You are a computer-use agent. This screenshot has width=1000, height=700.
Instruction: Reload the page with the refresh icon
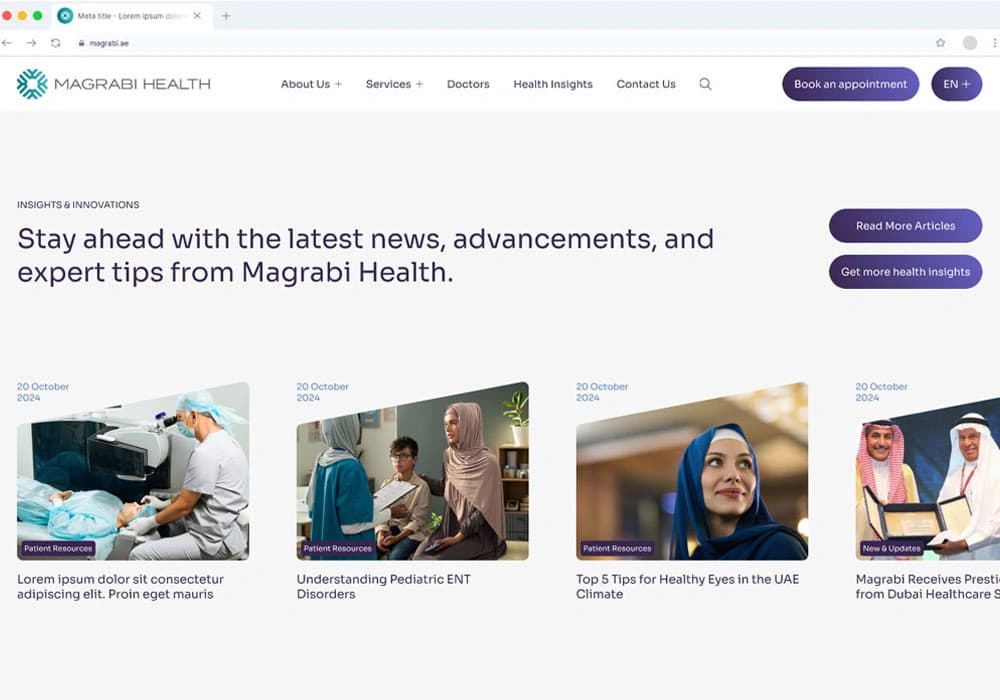[x=55, y=43]
